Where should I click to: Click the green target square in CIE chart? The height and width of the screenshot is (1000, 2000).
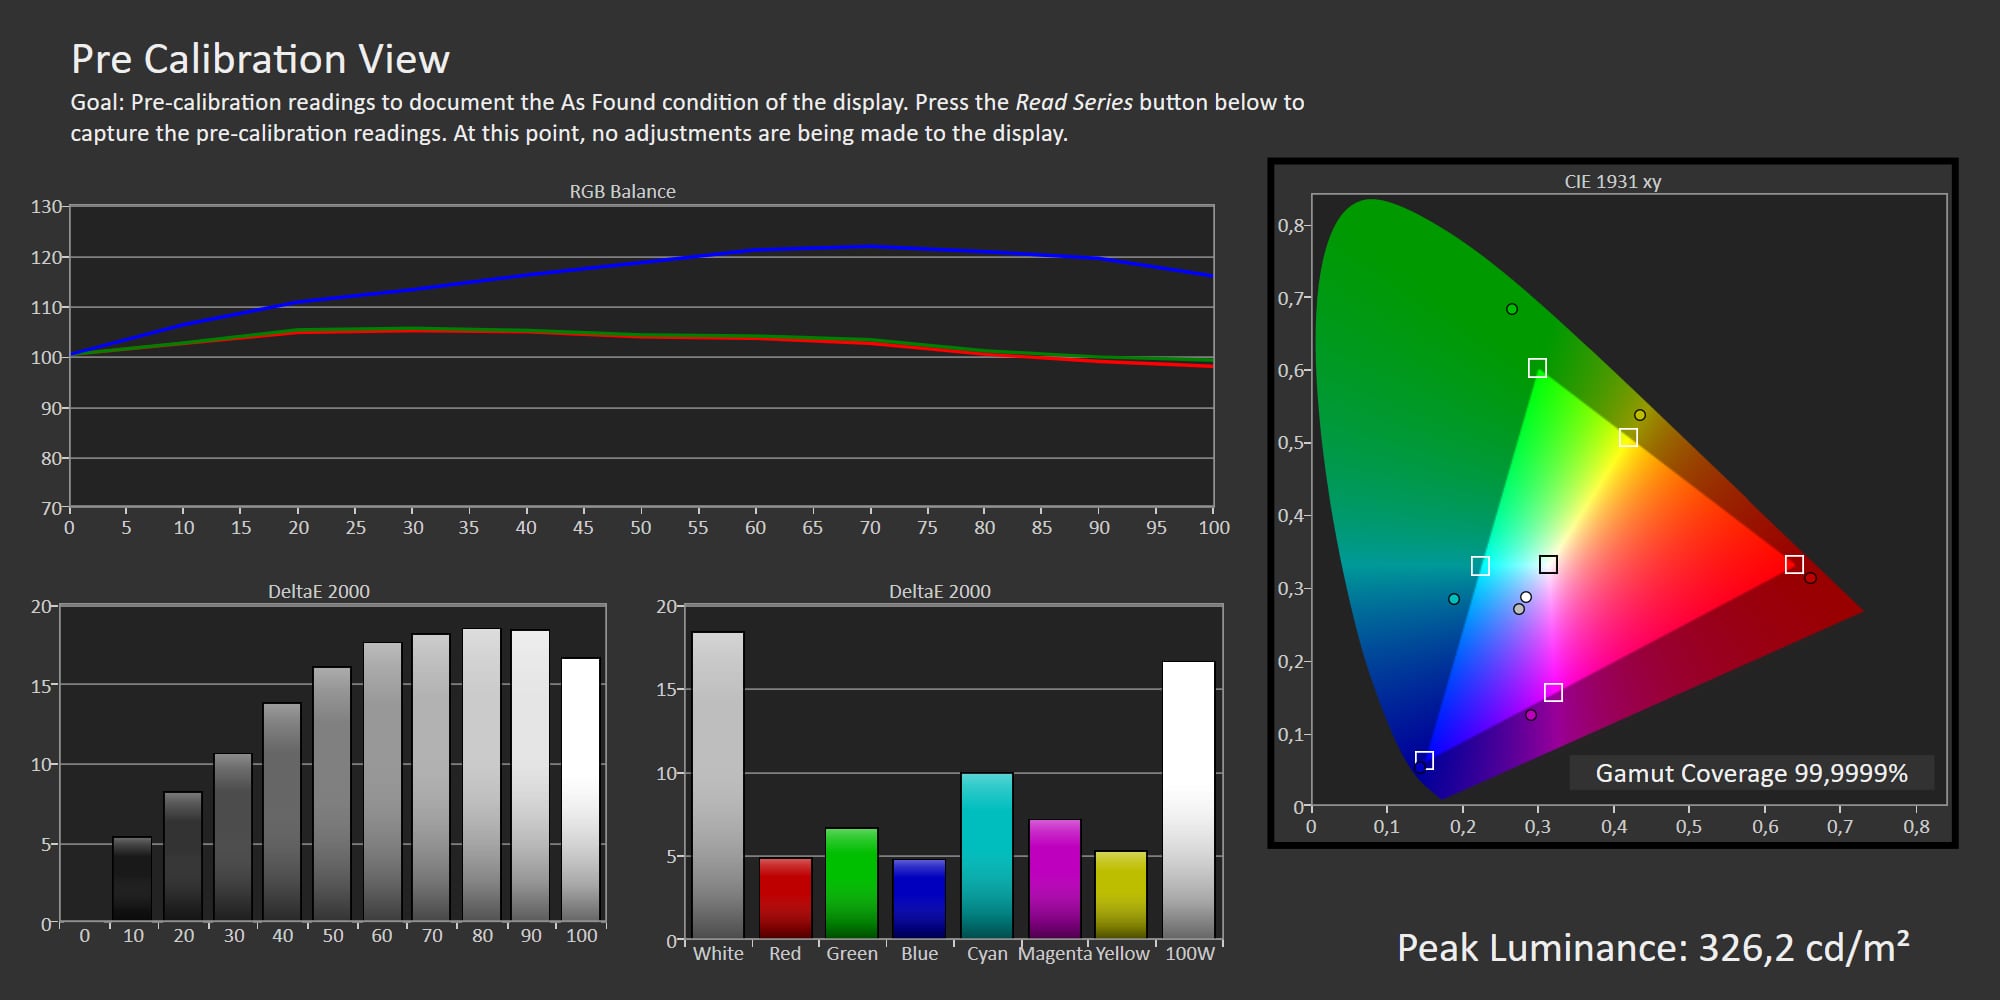1537,368
